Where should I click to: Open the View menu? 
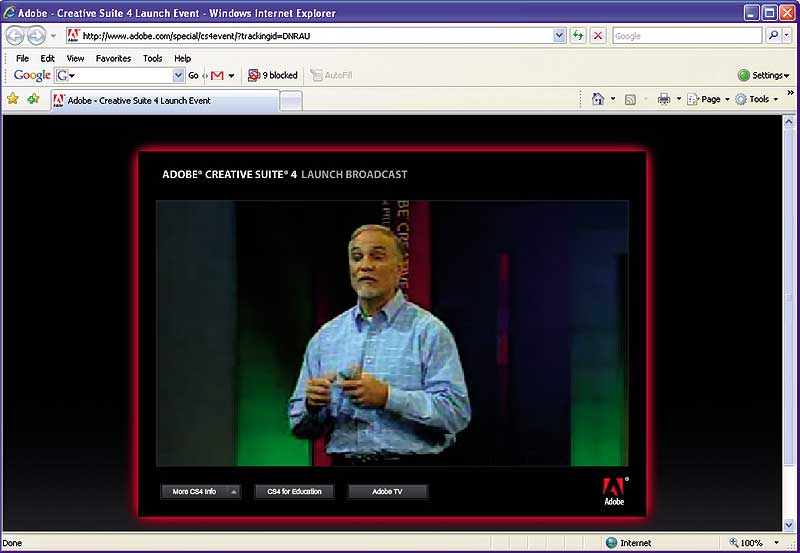(76, 58)
